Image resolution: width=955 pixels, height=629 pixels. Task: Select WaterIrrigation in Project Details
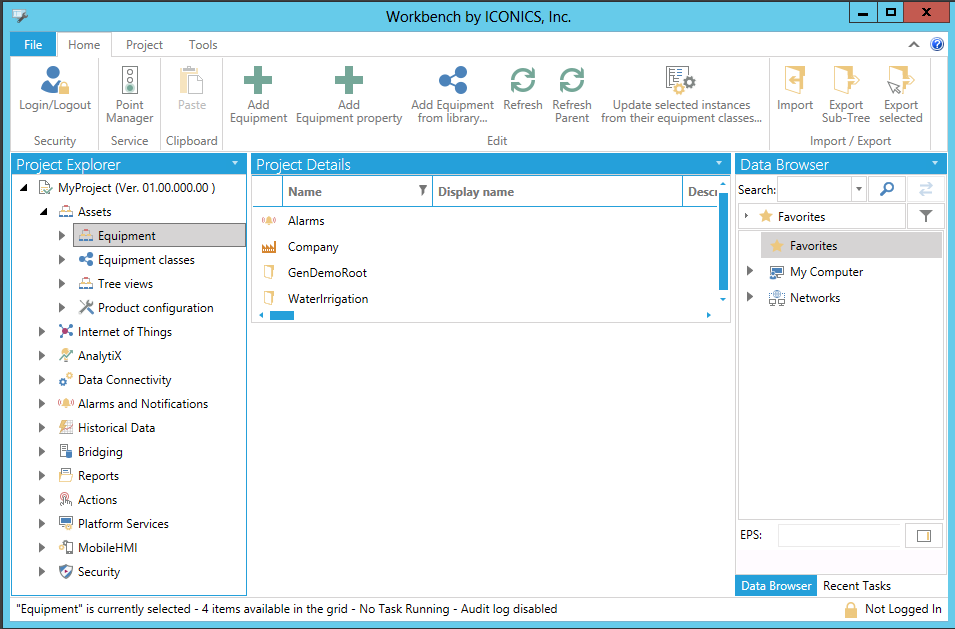327,299
